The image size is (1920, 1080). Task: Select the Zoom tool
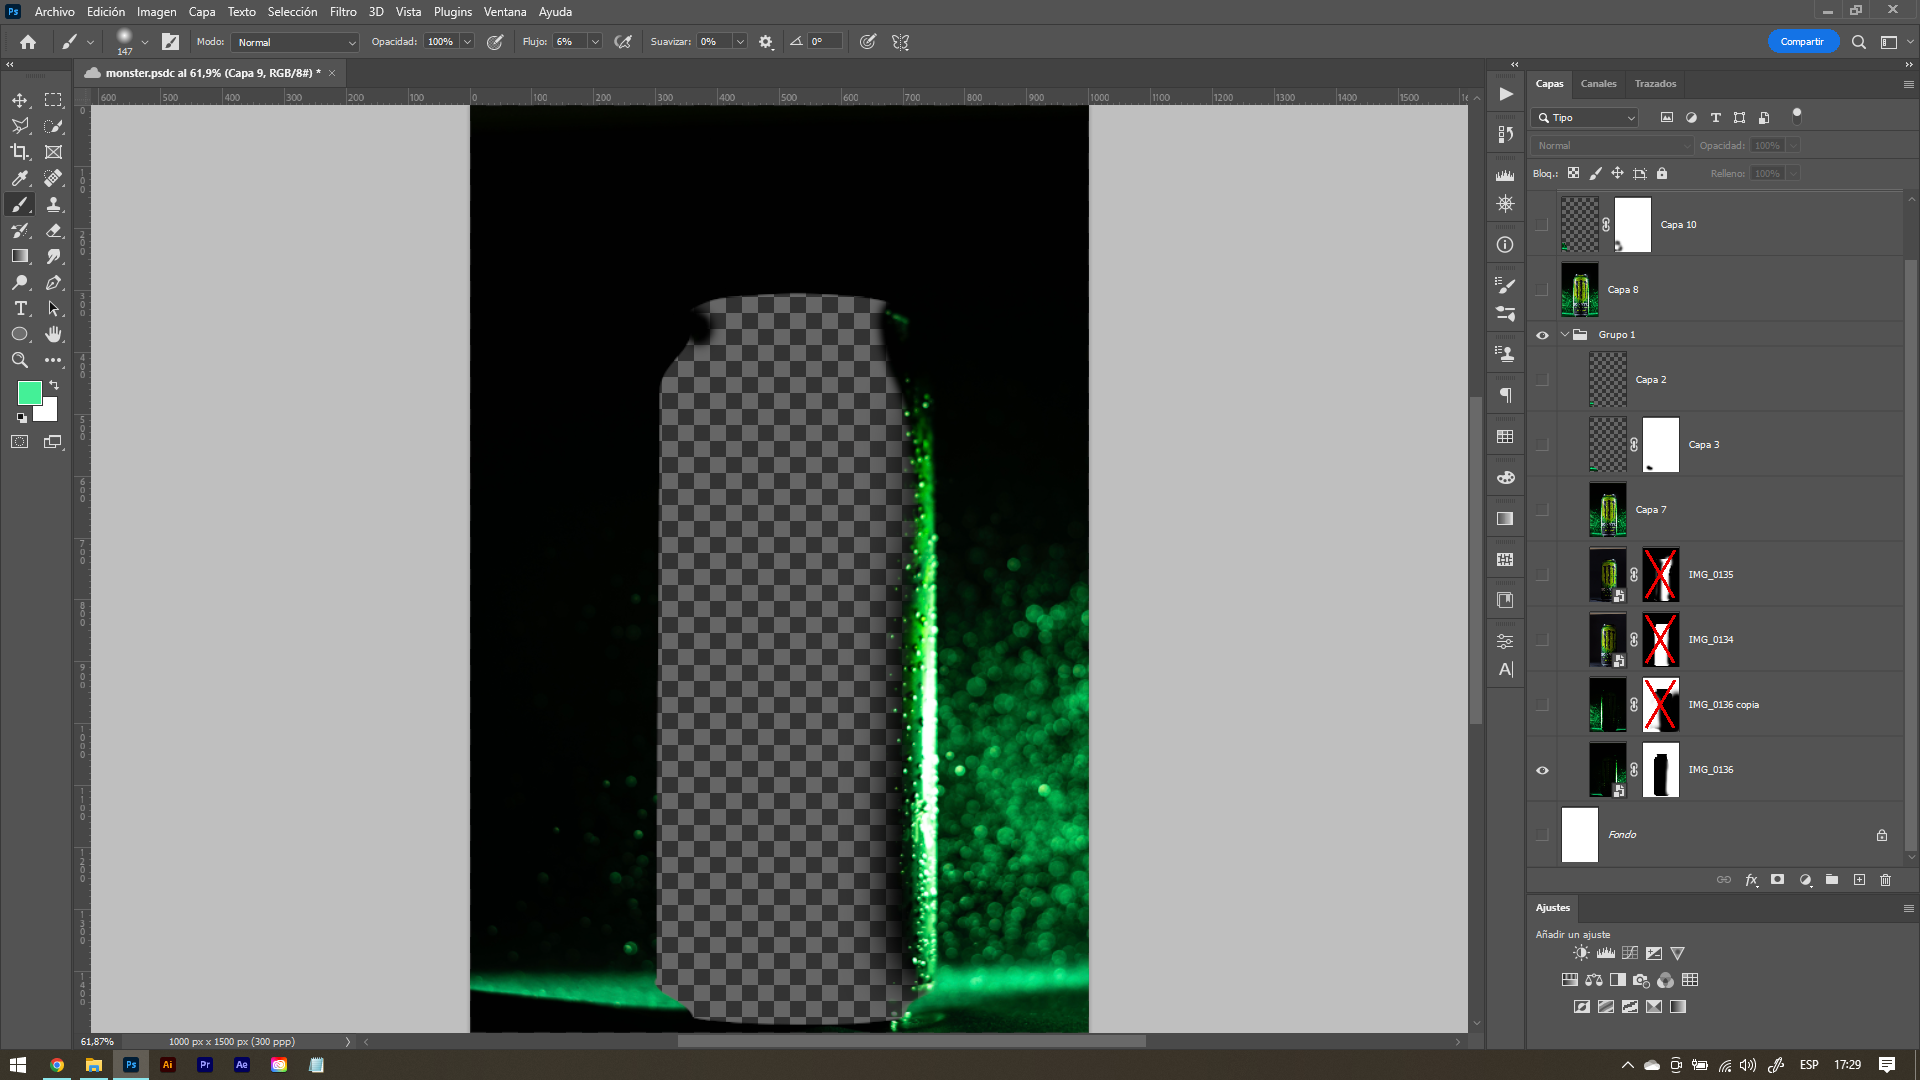(x=20, y=360)
